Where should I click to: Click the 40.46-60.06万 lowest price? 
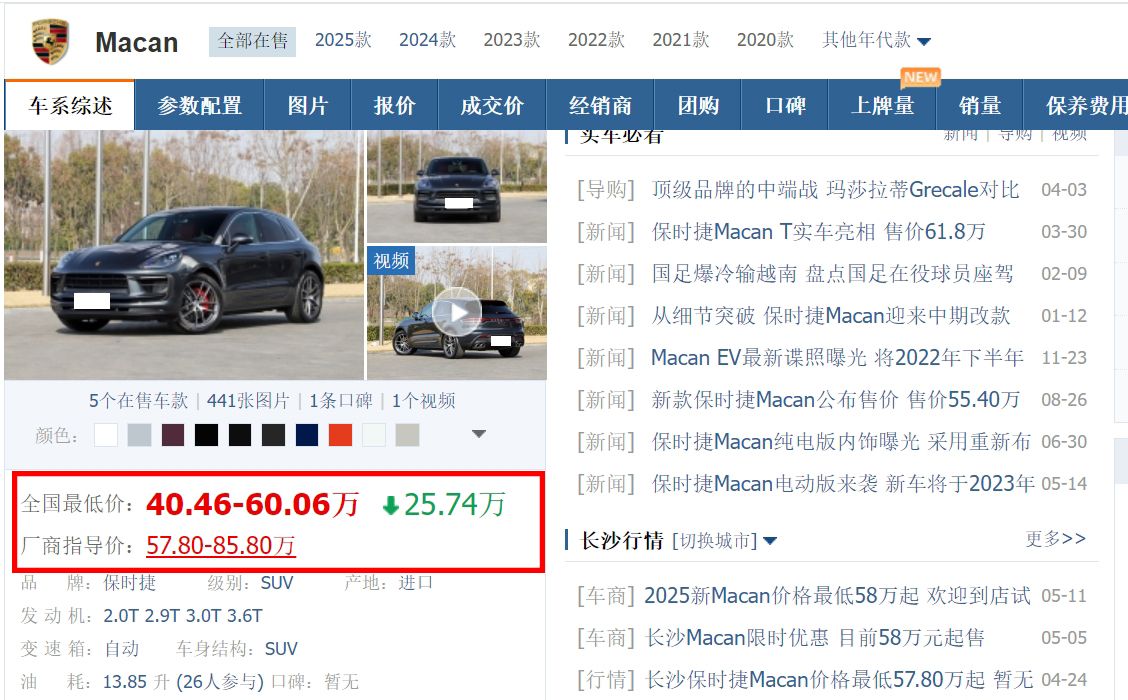click(x=252, y=504)
